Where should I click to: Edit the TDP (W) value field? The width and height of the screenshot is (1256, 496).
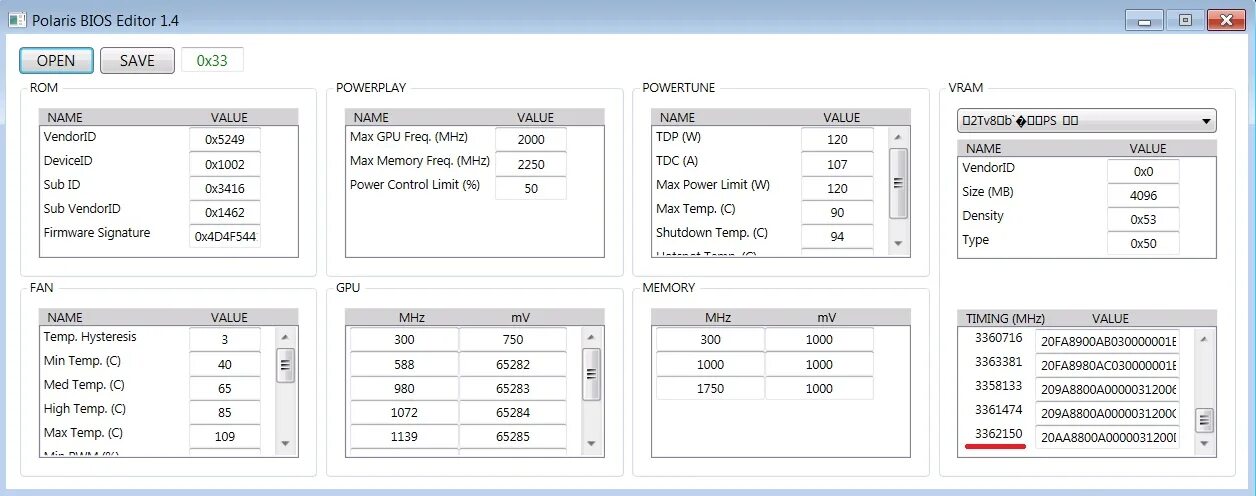(x=837, y=140)
